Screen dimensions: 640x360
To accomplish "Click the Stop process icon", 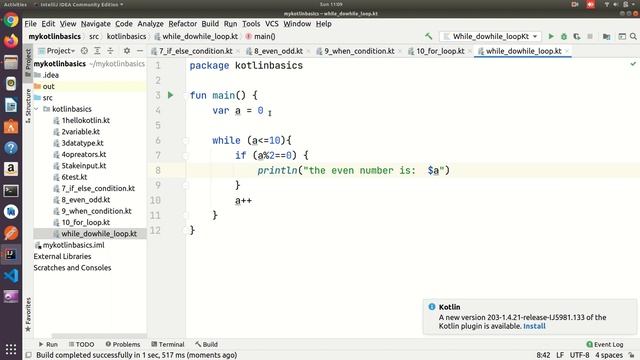I will click(590, 36).
